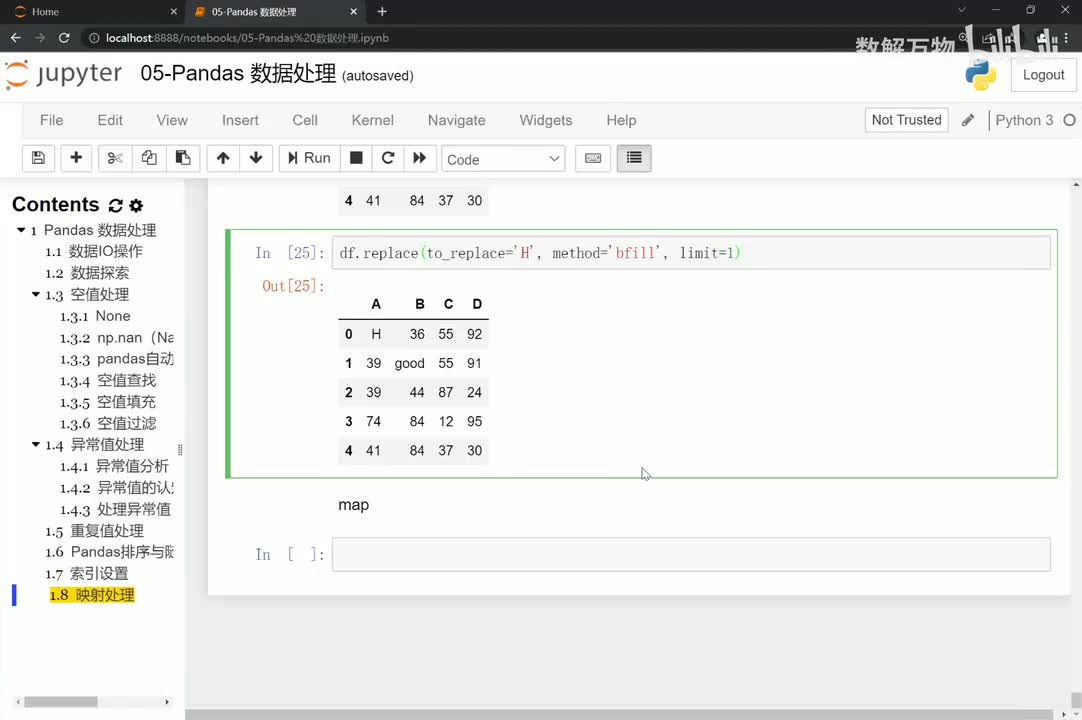Go to highlighted section 1.8 映射处理
The image size is (1082, 720).
[92, 595]
